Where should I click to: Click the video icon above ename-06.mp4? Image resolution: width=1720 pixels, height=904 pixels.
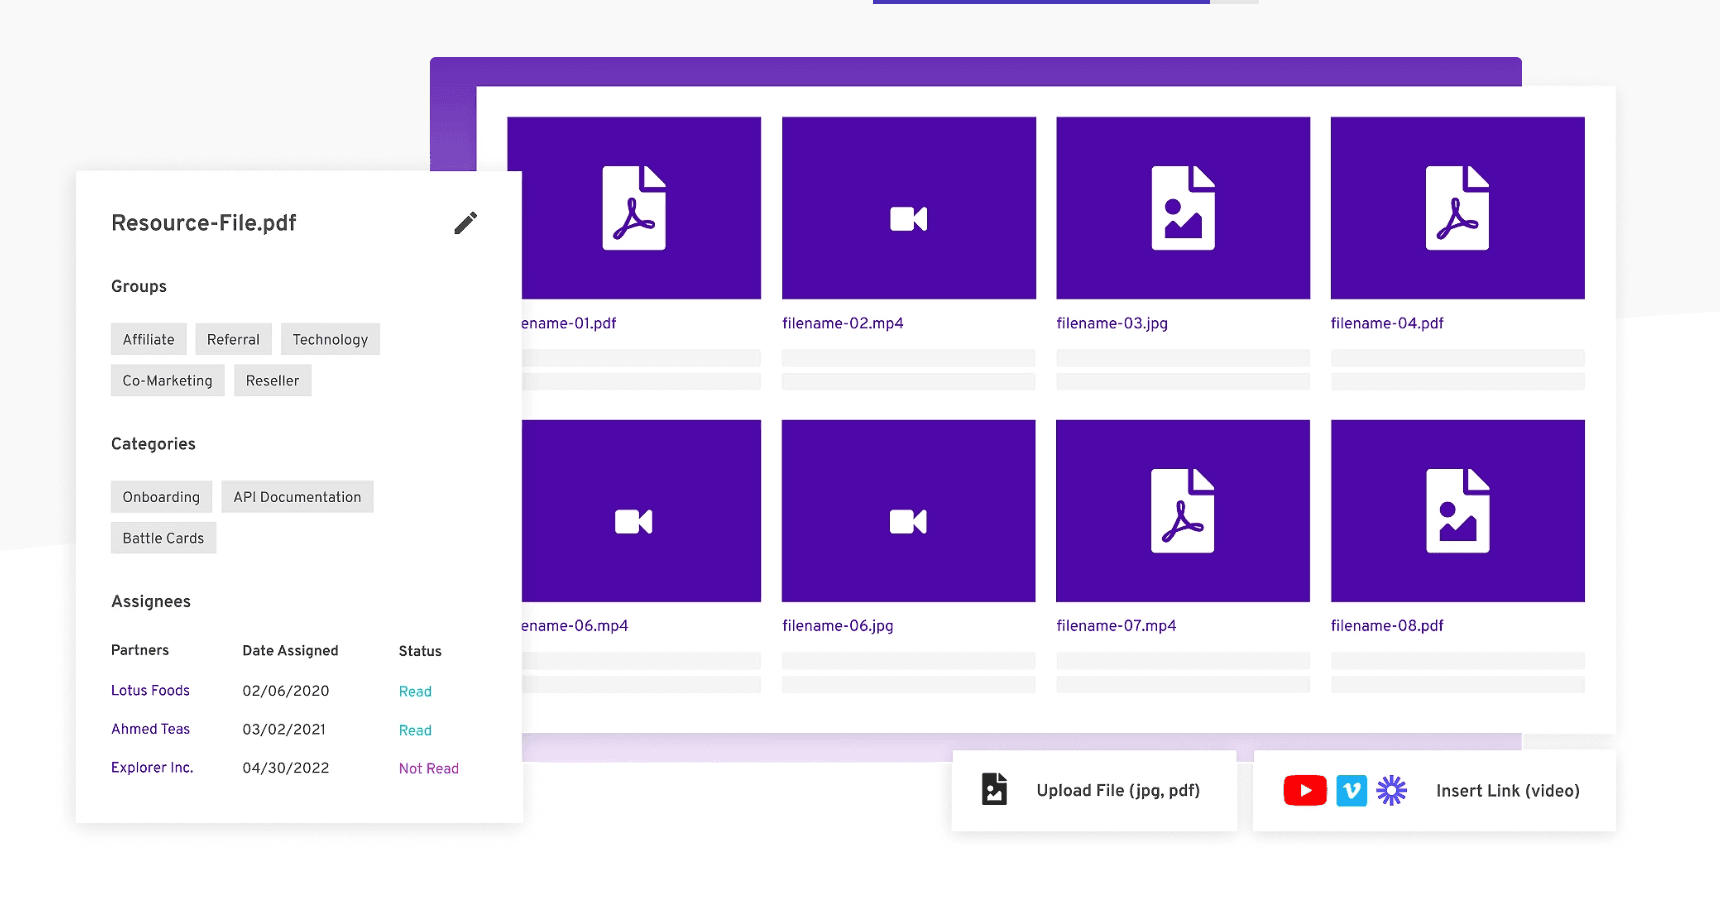633,521
